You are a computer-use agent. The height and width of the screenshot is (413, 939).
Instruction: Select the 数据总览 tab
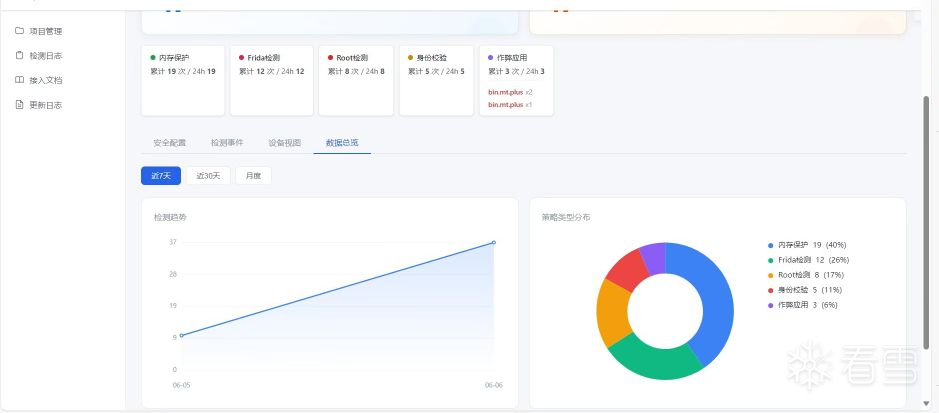(342, 143)
